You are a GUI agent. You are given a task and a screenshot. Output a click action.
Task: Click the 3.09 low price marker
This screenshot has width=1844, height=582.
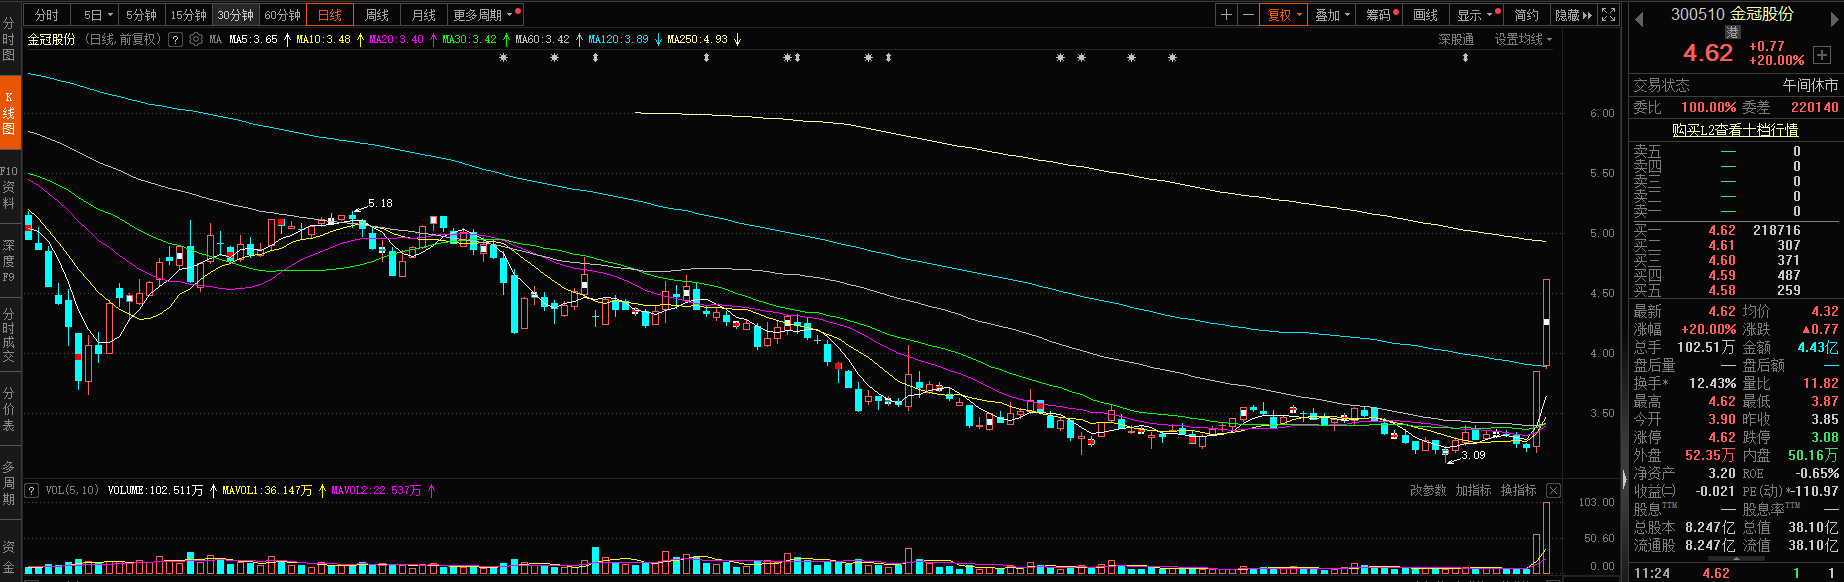click(1473, 456)
